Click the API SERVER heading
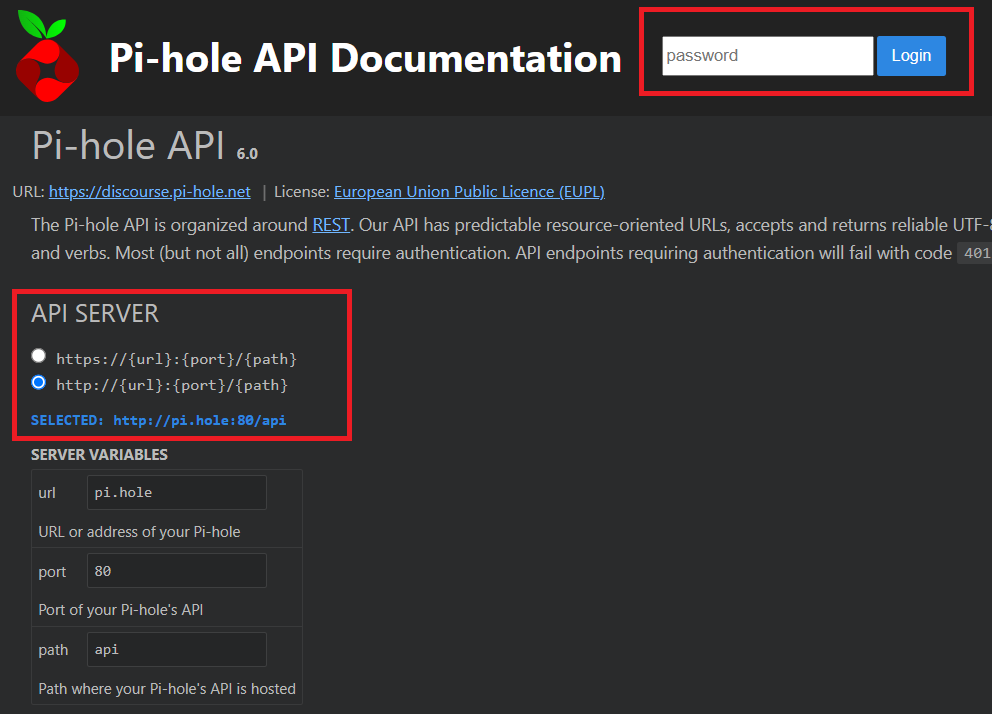992x714 pixels. (95, 314)
